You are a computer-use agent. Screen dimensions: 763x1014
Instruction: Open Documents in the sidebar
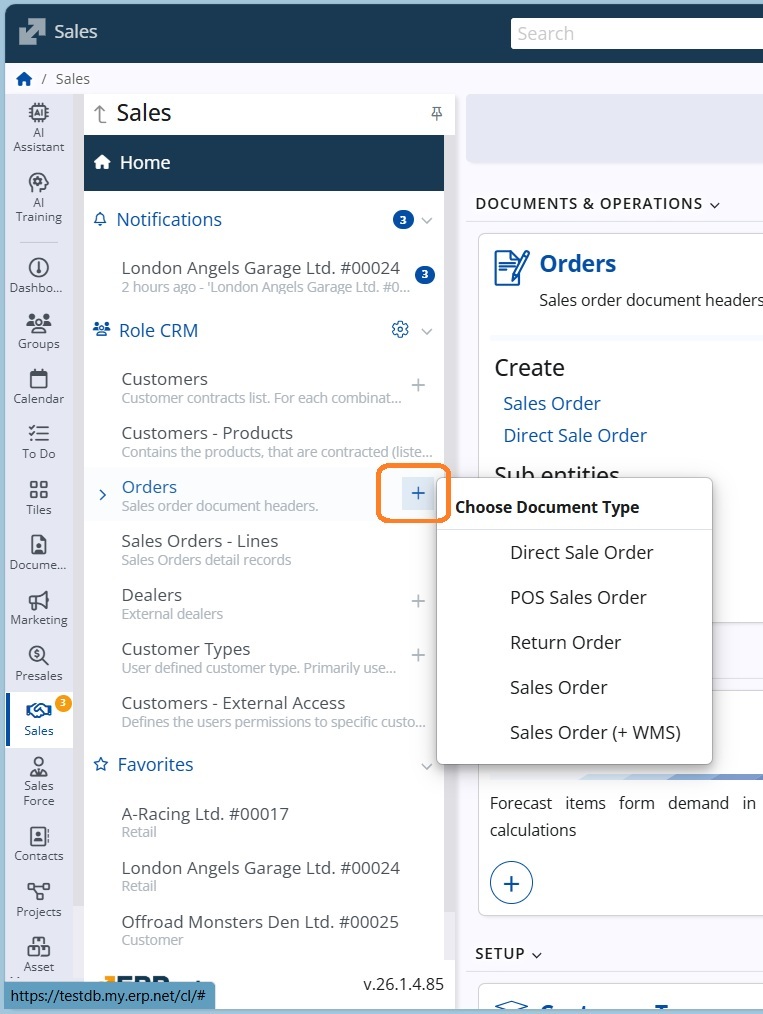coord(39,552)
